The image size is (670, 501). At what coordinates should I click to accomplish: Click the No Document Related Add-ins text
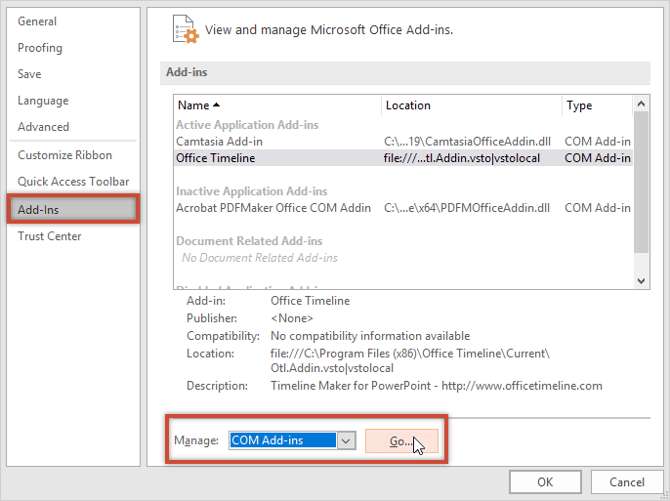[259, 258]
